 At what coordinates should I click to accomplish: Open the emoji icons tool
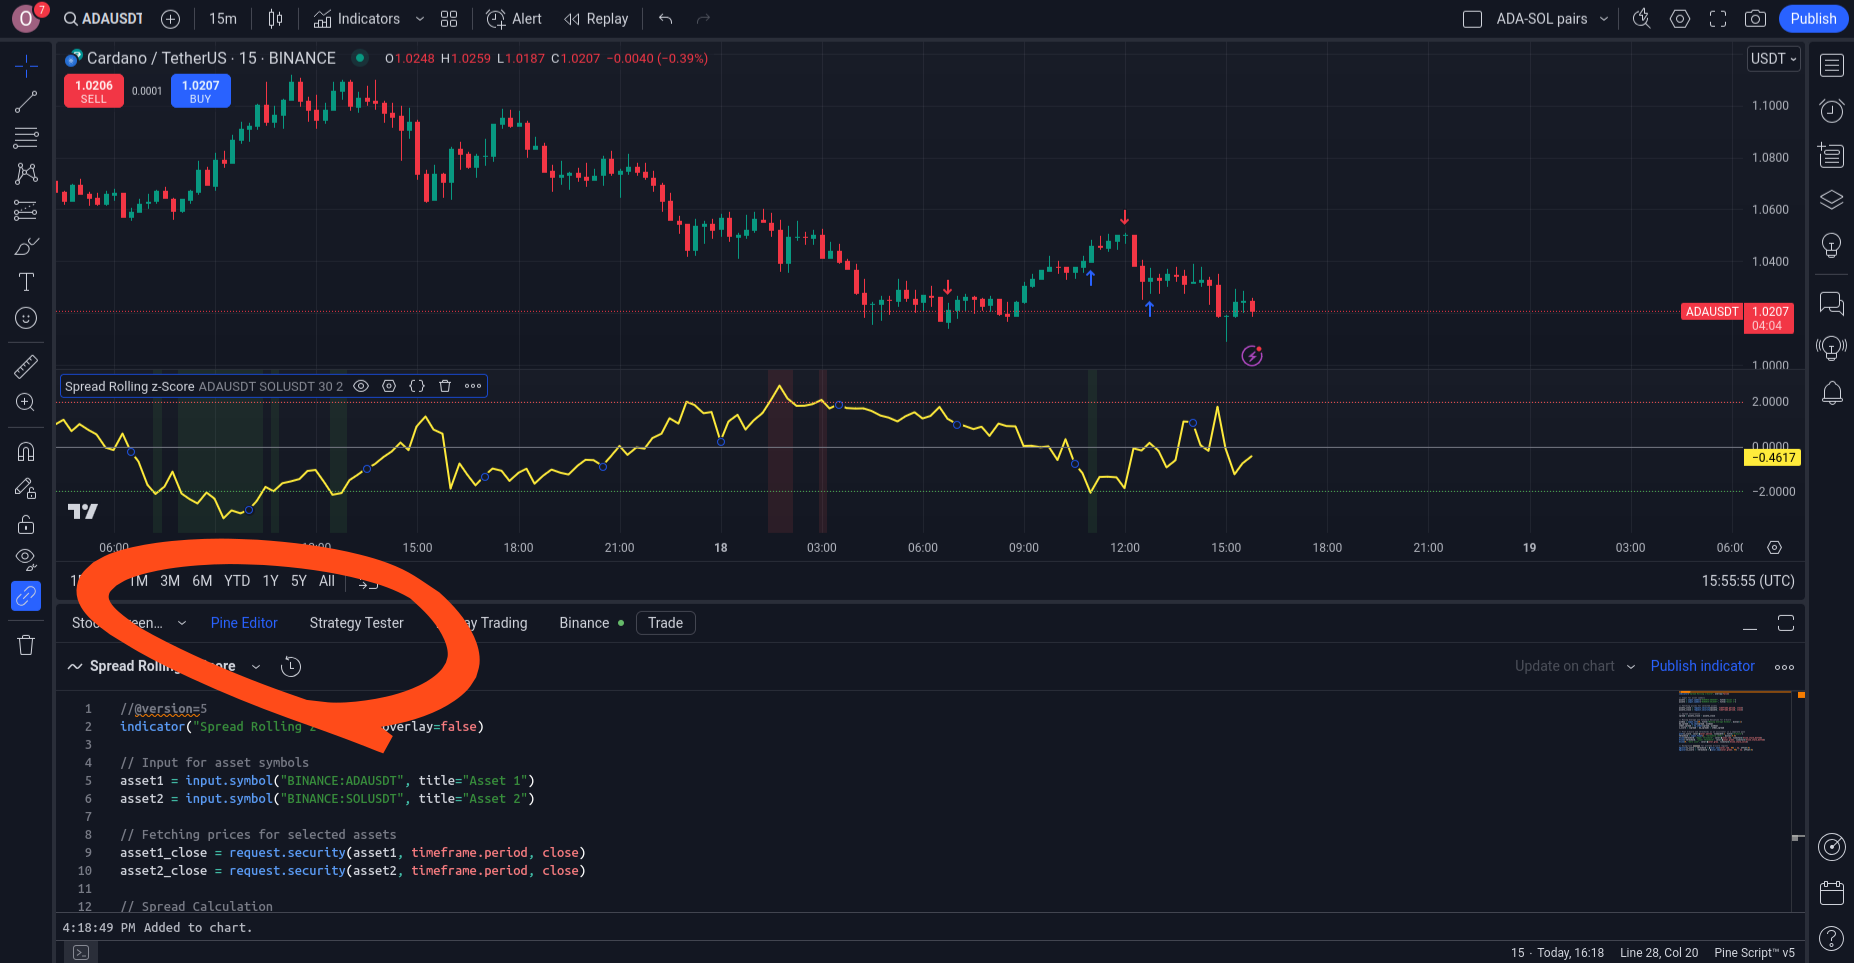point(26,318)
